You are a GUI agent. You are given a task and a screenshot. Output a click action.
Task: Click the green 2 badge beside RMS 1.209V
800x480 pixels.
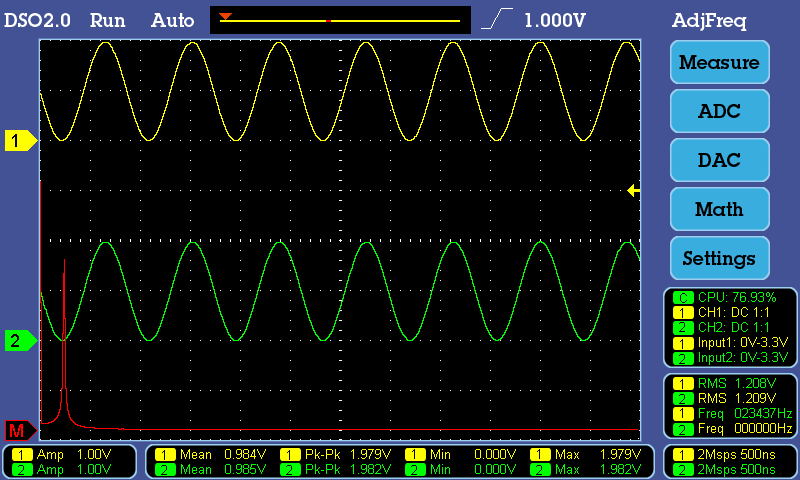(x=683, y=398)
